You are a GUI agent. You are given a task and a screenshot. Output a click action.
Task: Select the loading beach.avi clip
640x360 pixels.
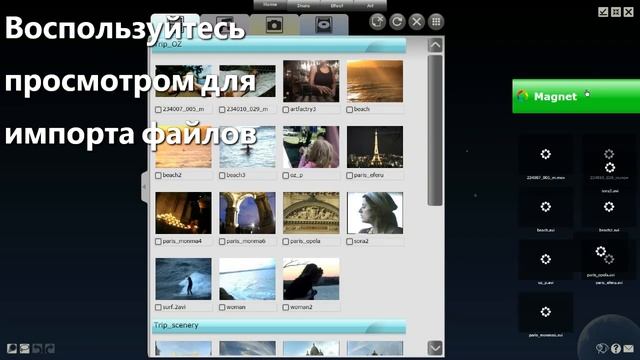coord(546,207)
